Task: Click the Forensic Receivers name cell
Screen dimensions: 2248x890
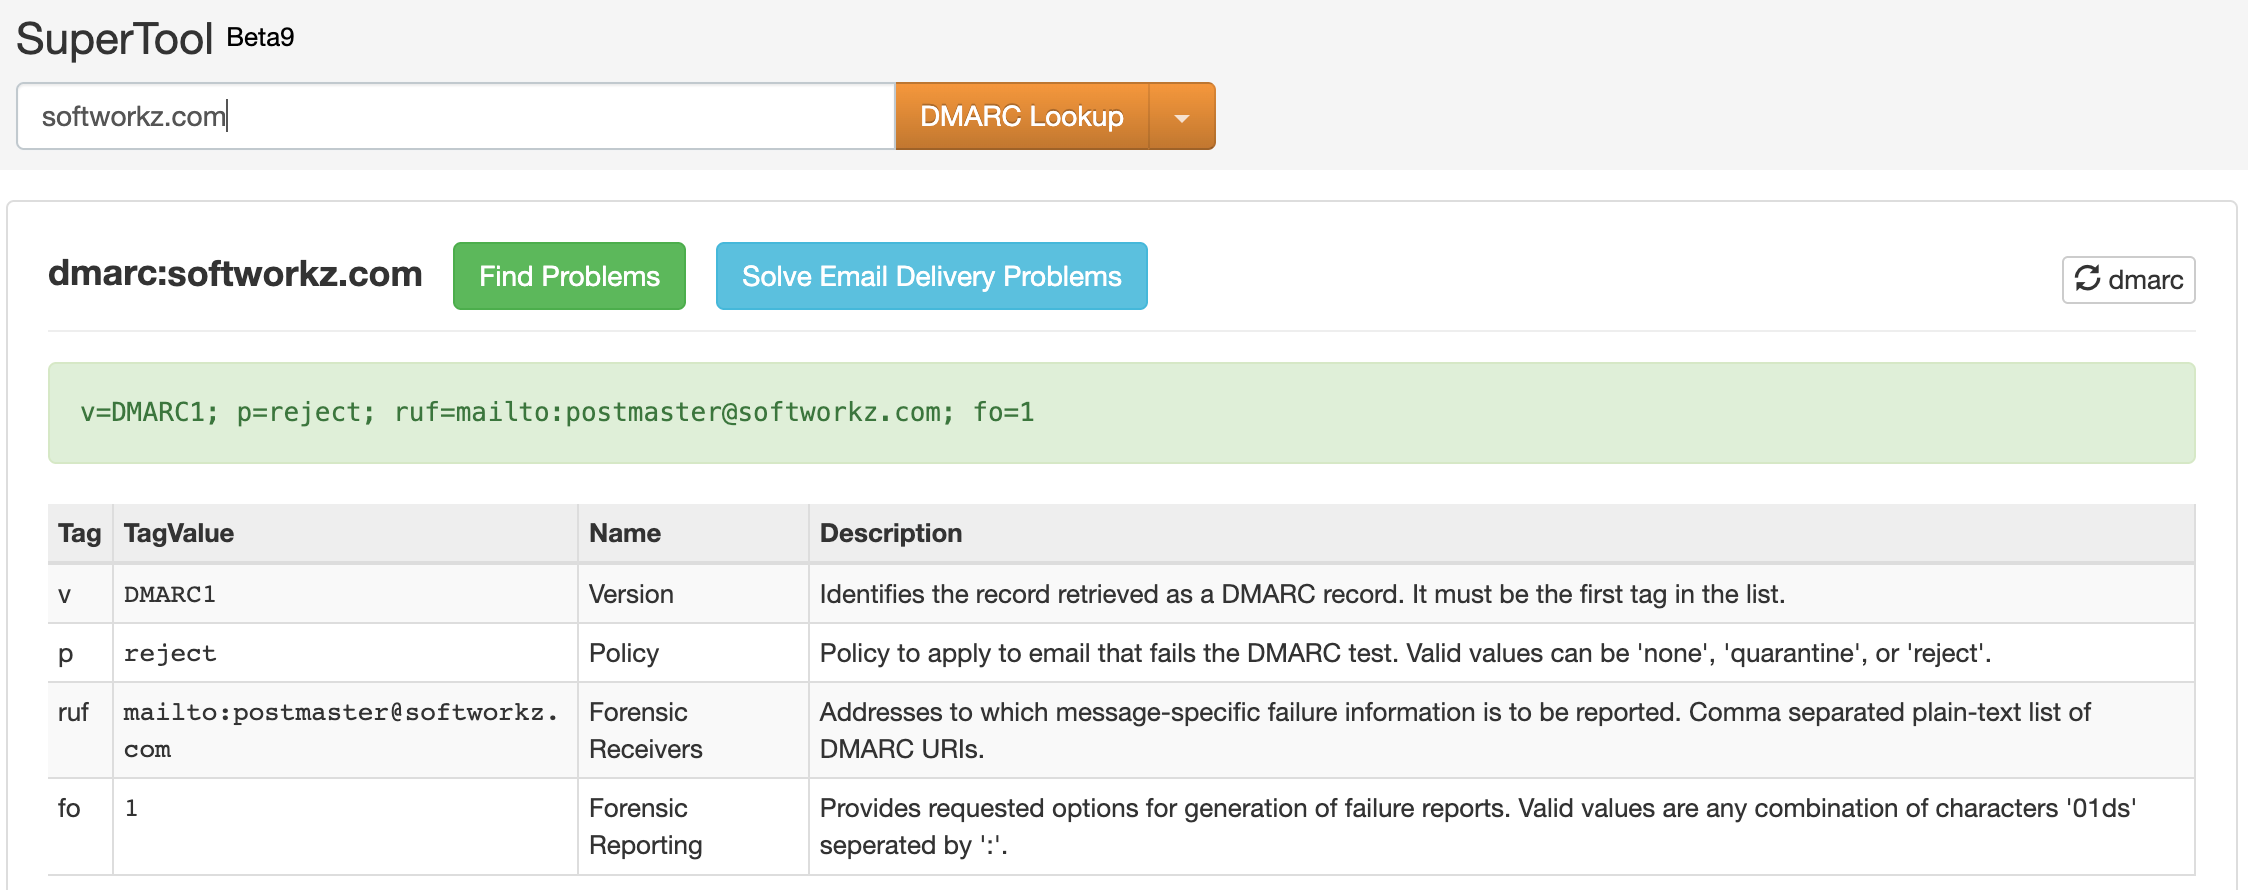Action: click(645, 730)
